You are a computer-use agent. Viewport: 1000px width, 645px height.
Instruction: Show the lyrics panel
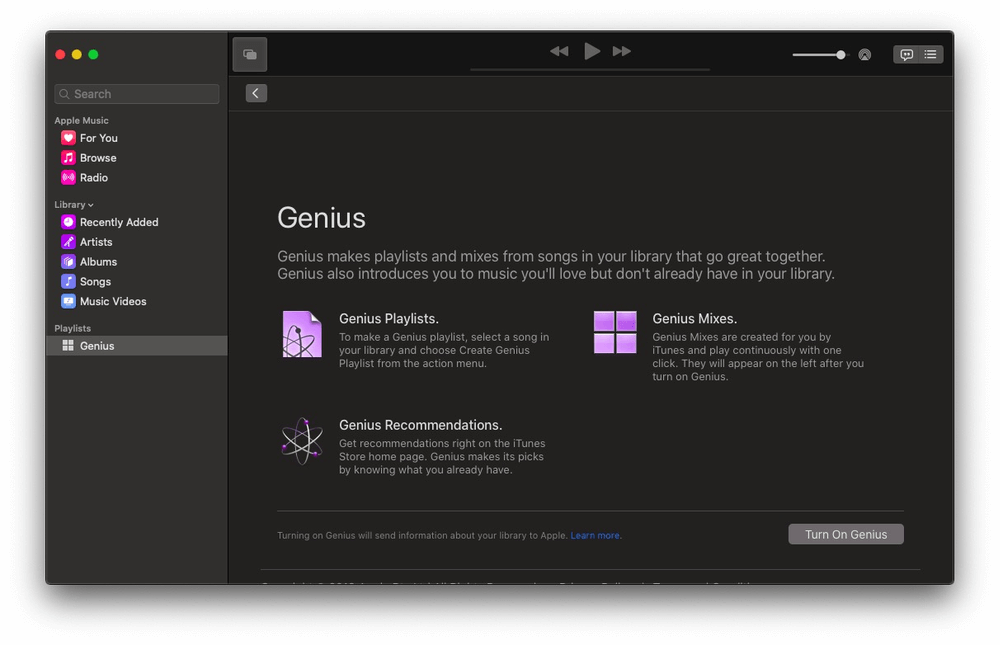click(906, 54)
